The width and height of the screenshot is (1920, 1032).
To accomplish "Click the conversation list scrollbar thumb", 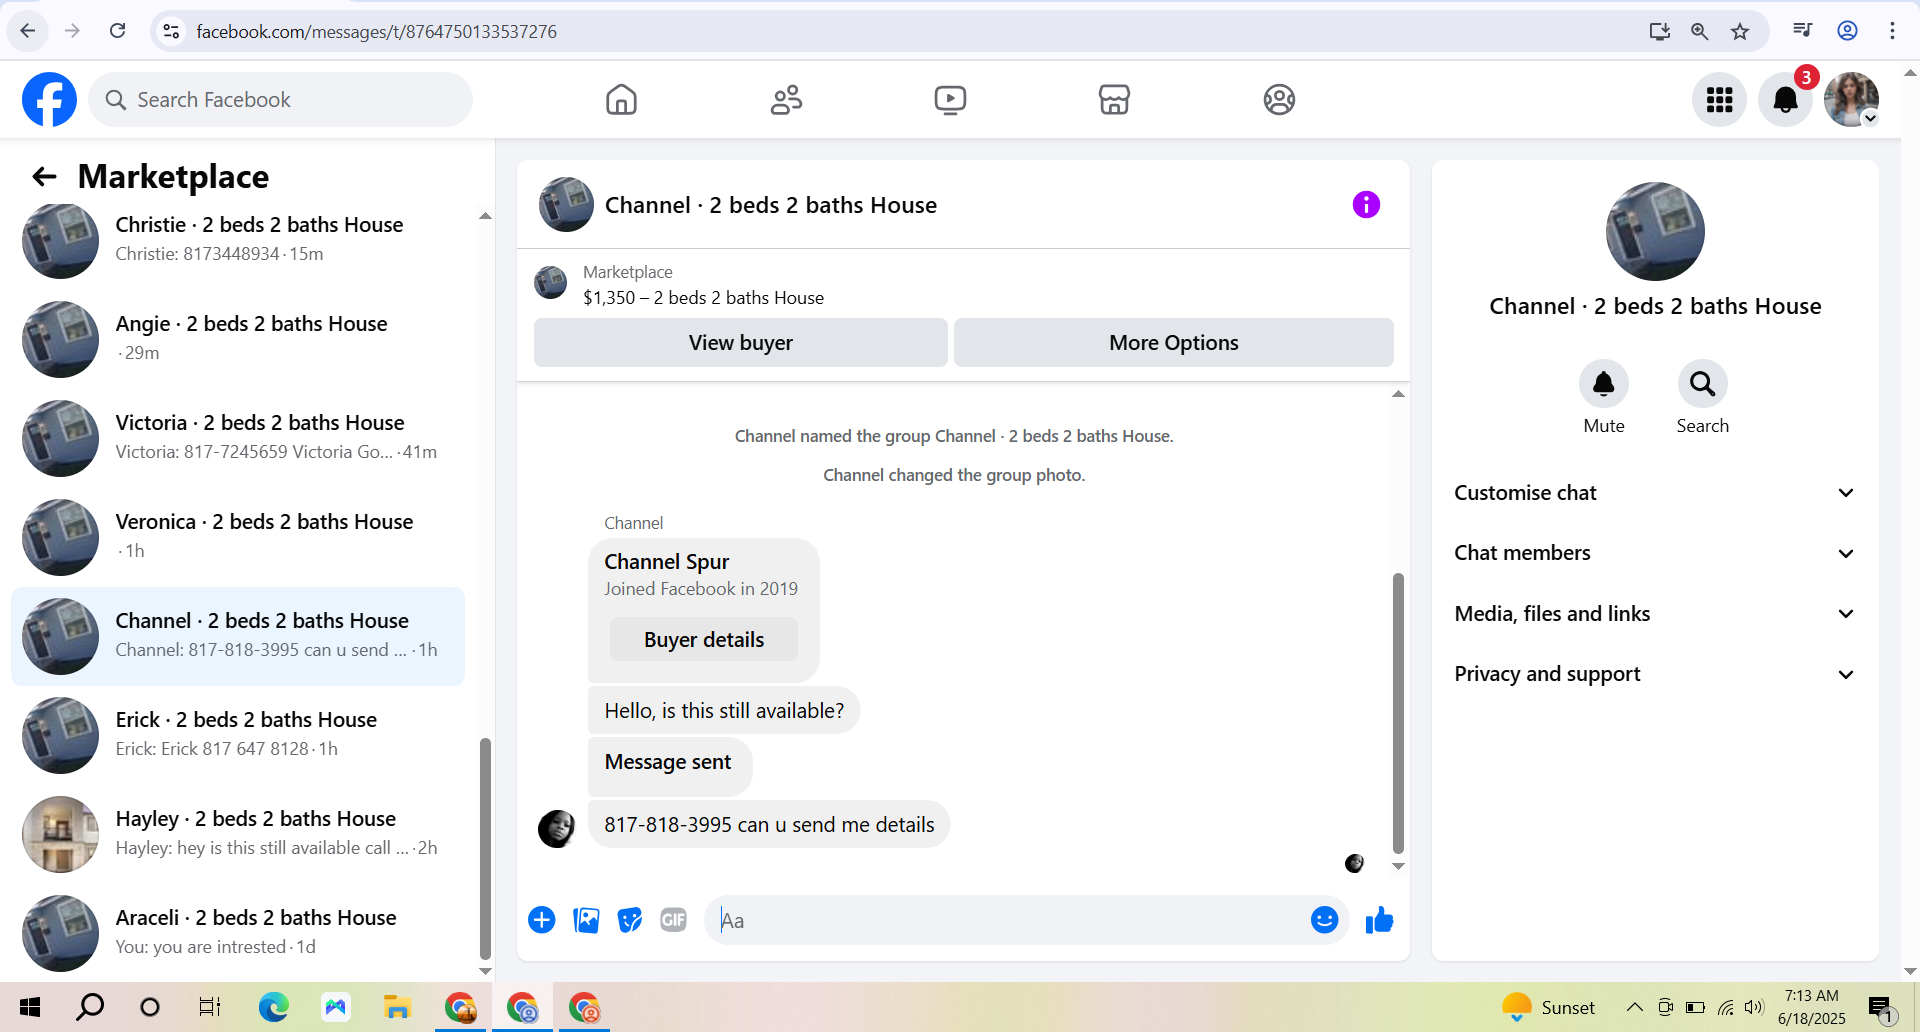I will (485, 848).
